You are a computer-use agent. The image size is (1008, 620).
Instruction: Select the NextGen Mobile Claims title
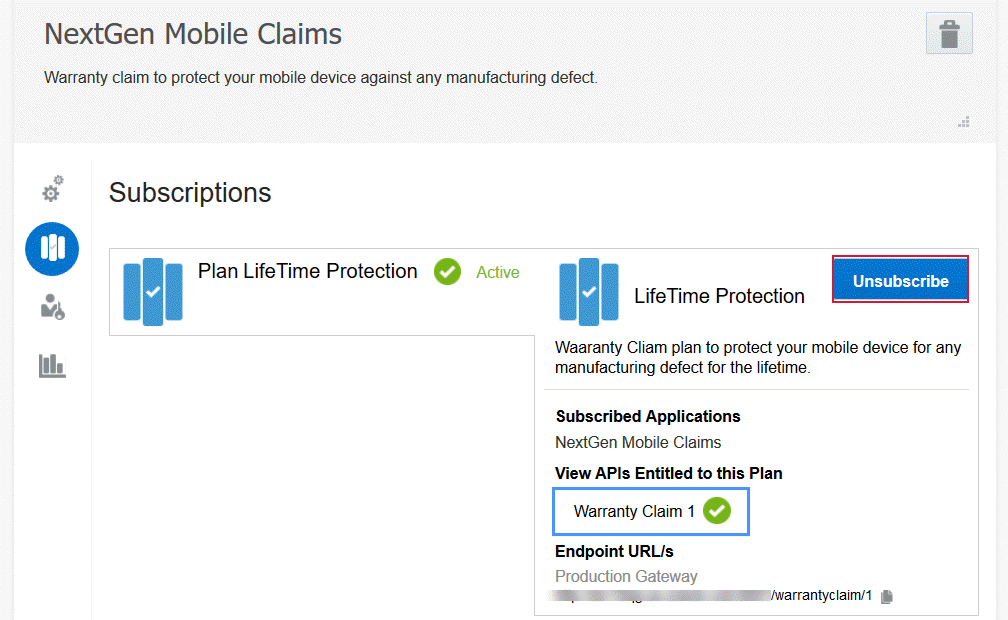192,33
